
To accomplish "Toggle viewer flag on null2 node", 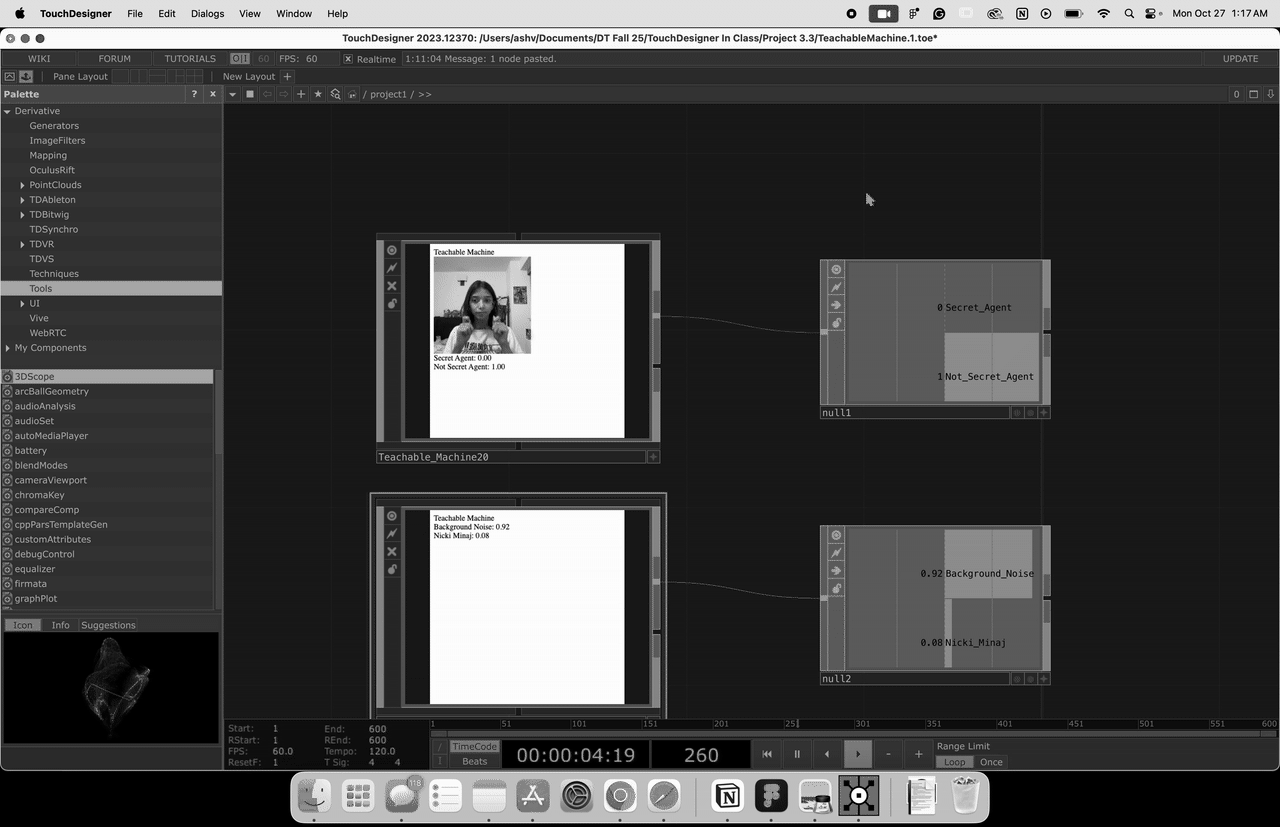I will tap(836, 535).
